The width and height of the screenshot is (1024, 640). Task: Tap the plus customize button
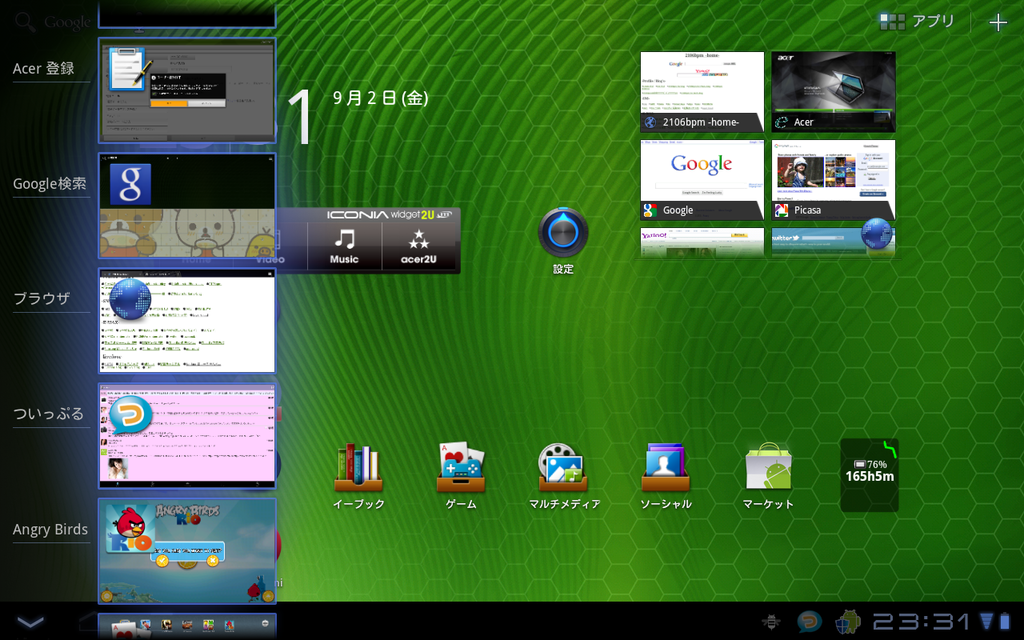(x=998, y=23)
